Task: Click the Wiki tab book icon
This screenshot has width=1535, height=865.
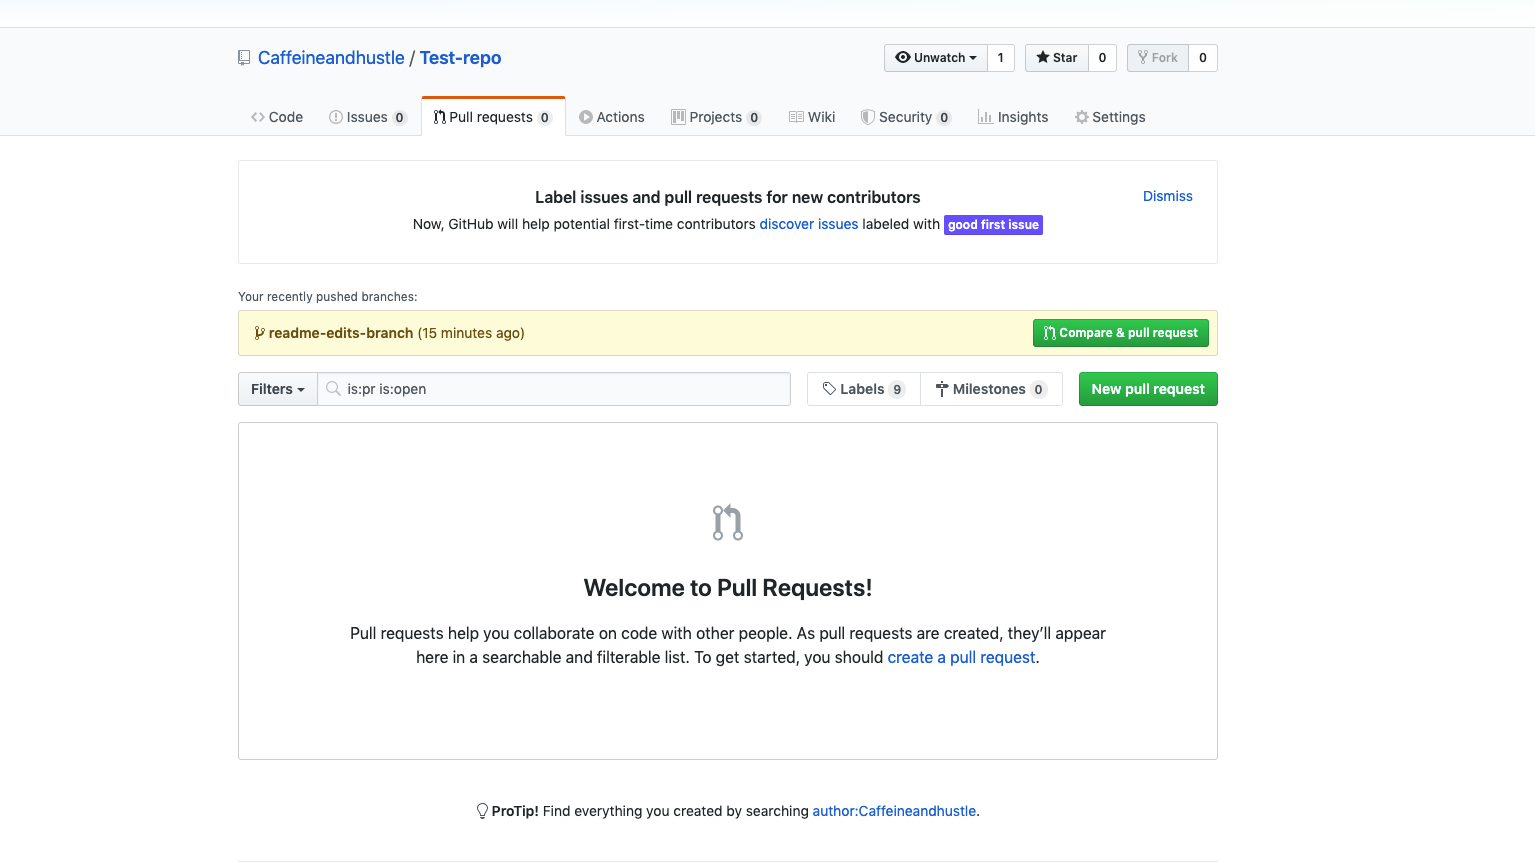Action: point(796,117)
